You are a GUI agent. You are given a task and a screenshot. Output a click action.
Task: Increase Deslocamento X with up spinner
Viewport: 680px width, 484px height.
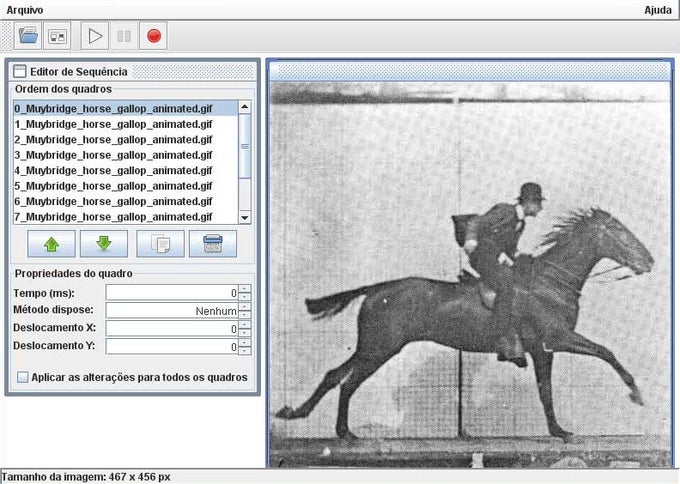pos(245,325)
